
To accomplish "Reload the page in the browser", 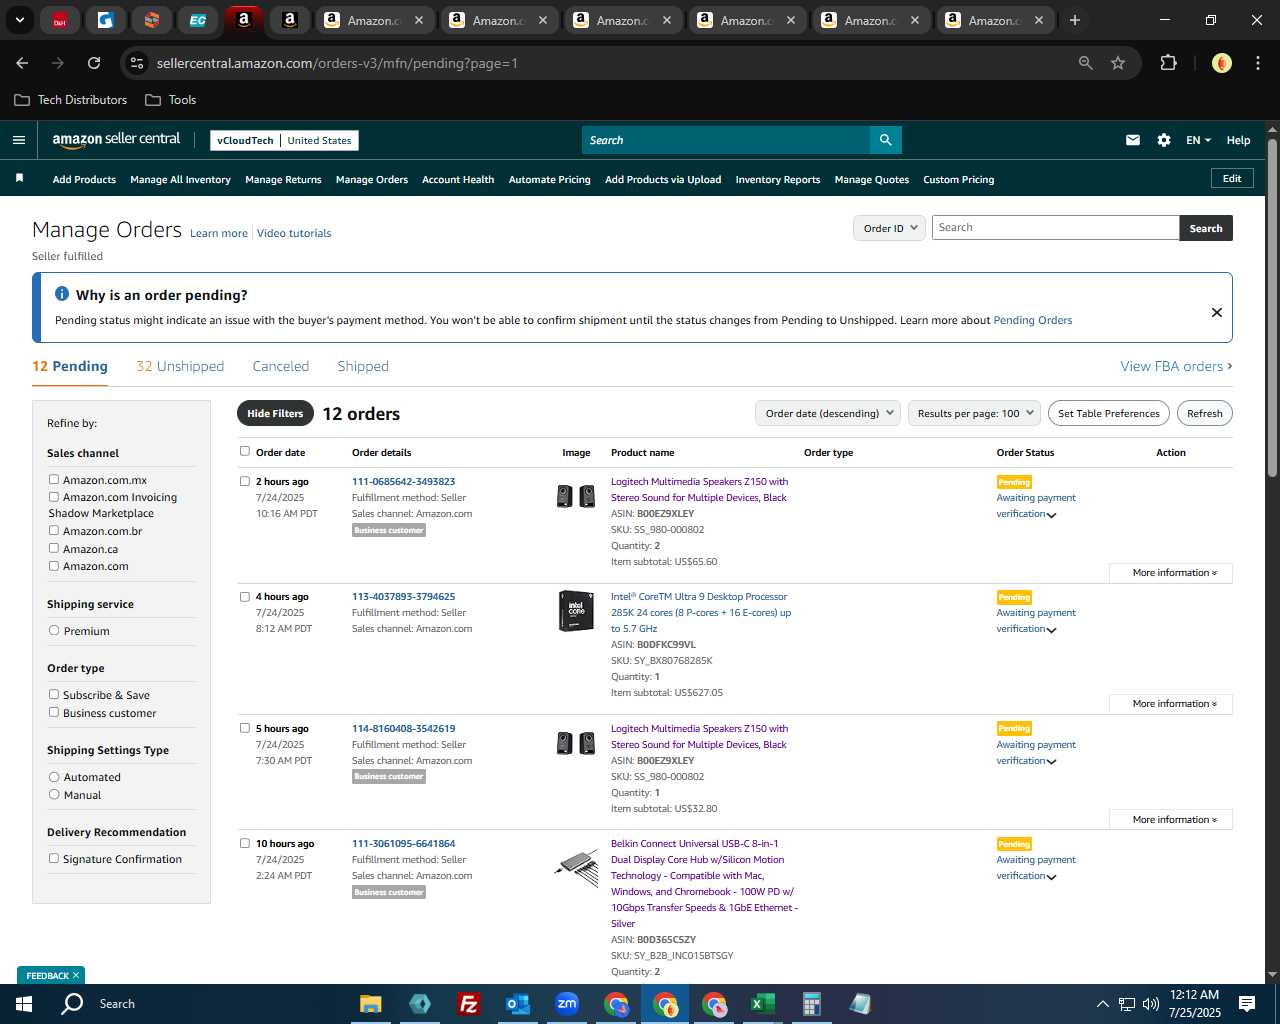I will [94, 63].
